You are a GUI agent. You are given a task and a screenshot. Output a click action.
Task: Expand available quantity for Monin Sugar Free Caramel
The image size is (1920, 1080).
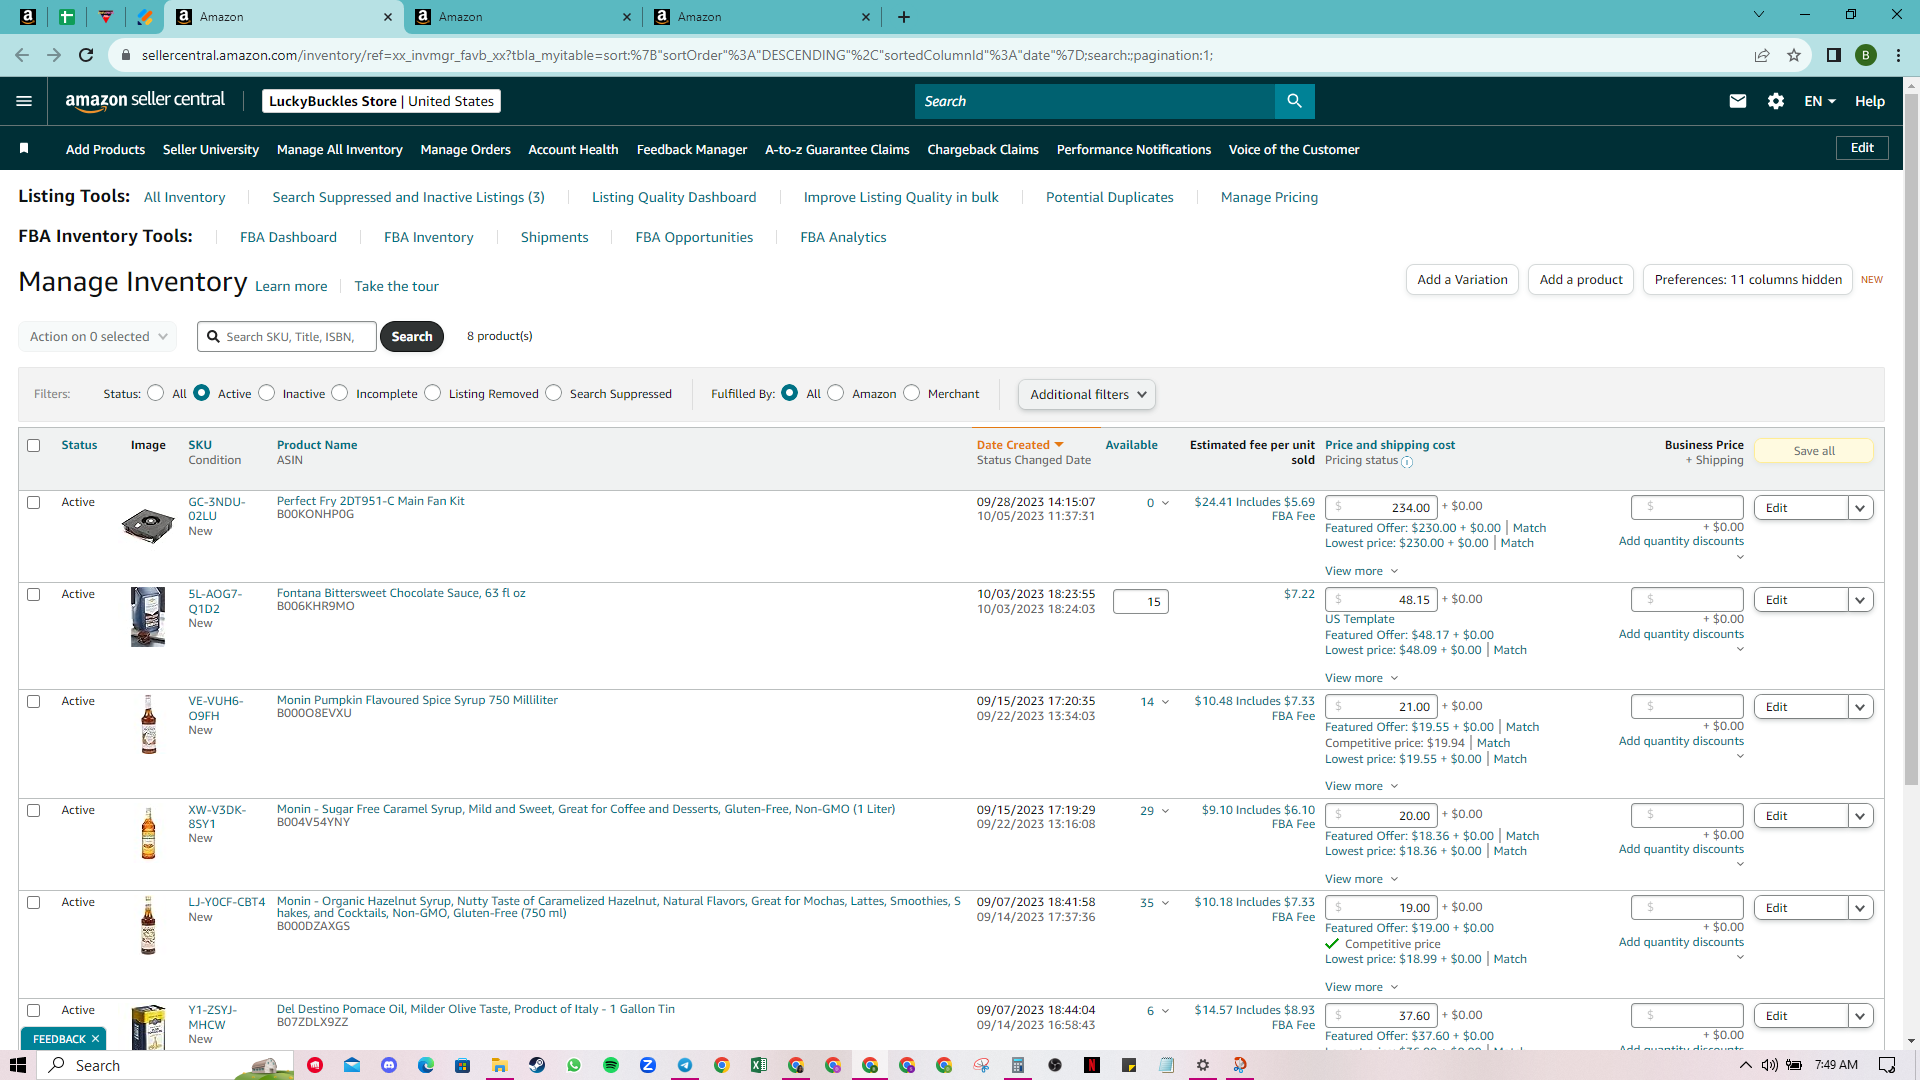(x=1165, y=811)
